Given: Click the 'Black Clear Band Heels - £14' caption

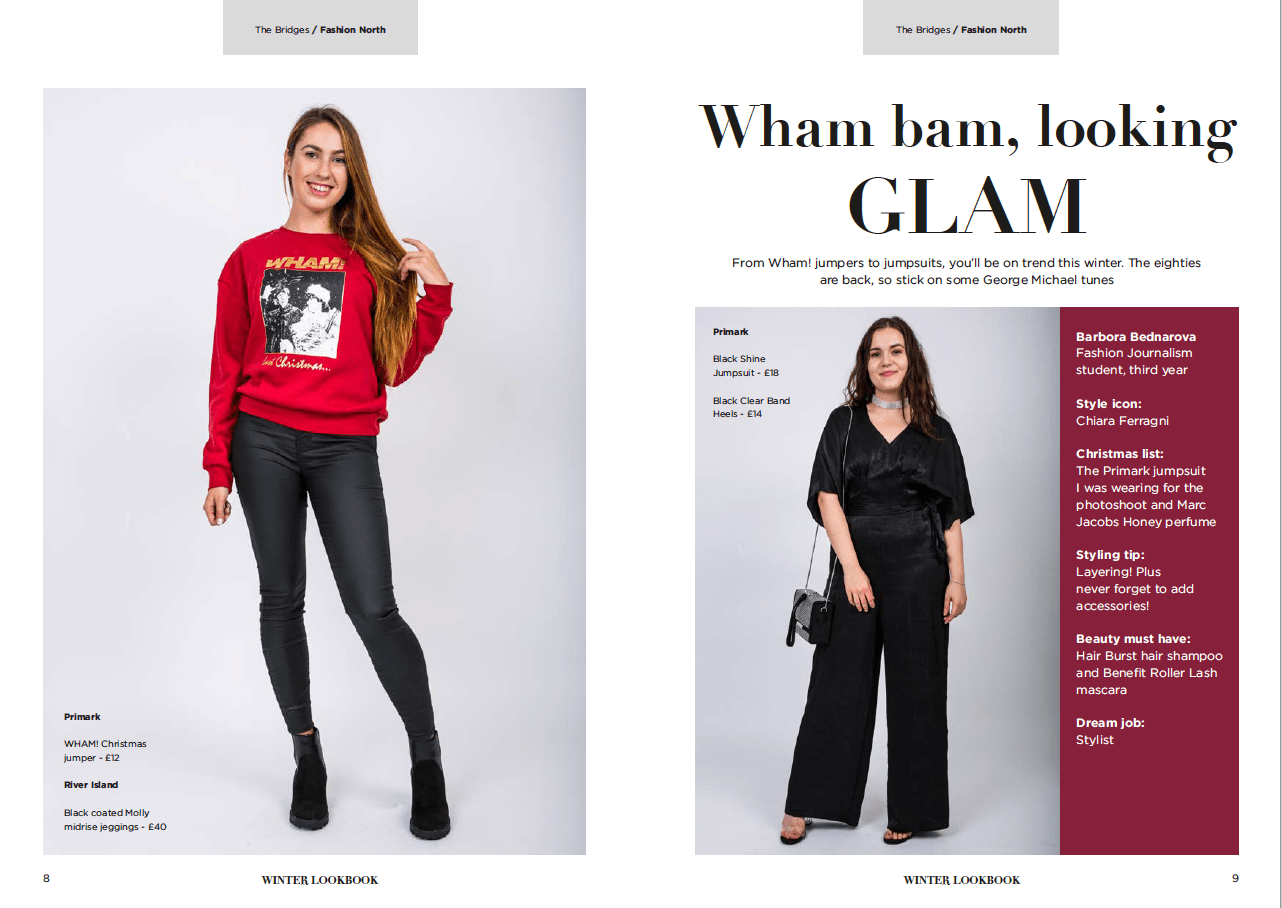Looking at the screenshot, I should (751, 407).
